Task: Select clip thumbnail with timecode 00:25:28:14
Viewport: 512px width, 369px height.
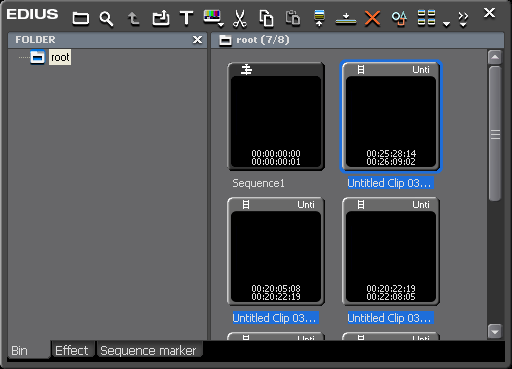Action: coord(391,116)
